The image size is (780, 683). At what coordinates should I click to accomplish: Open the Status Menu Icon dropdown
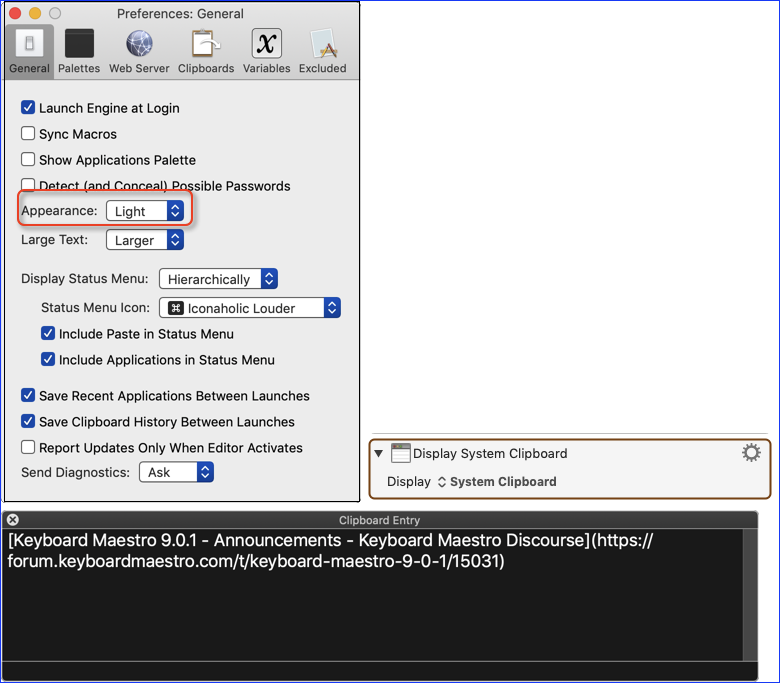tap(250, 307)
